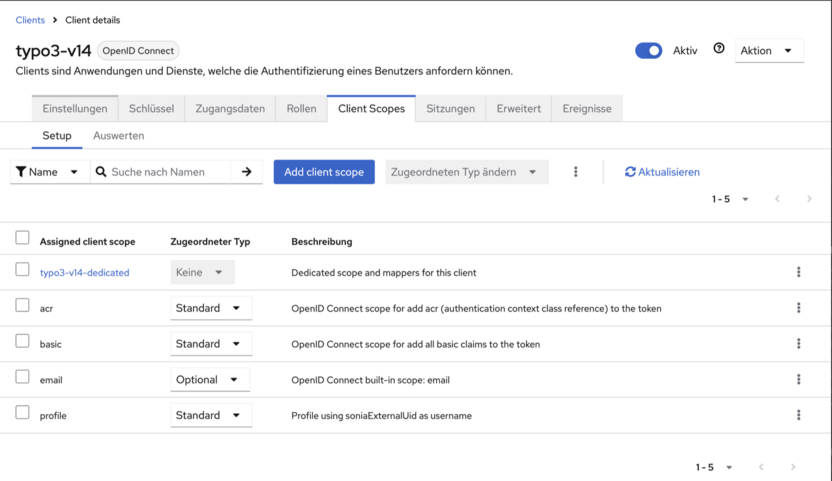
Task: Open top 1-5 per-page dropdown
Action: coord(730,199)
